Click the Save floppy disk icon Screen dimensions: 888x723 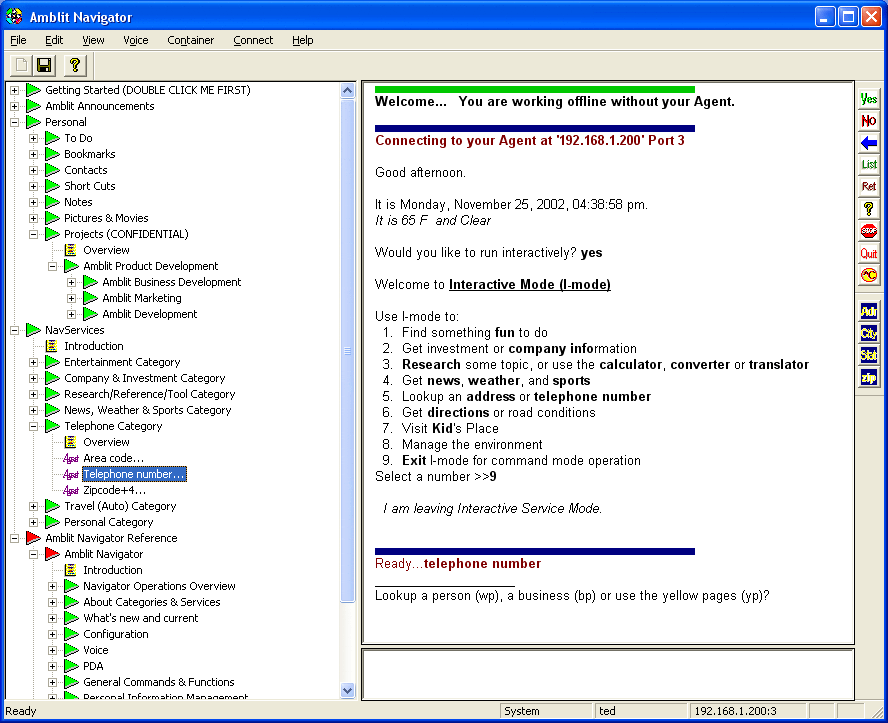point(44,65)
